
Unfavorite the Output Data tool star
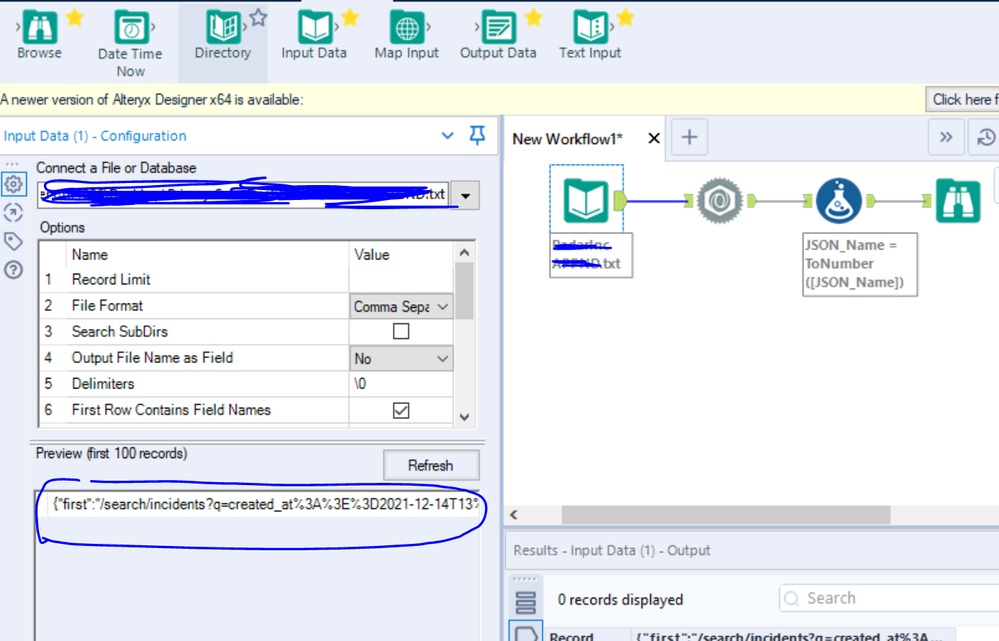(533, 17)
